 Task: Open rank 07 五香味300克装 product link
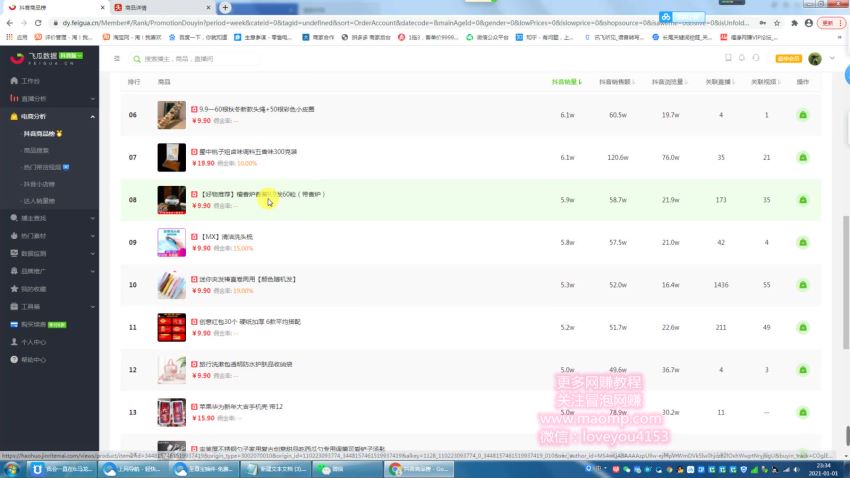pos(248,152)
